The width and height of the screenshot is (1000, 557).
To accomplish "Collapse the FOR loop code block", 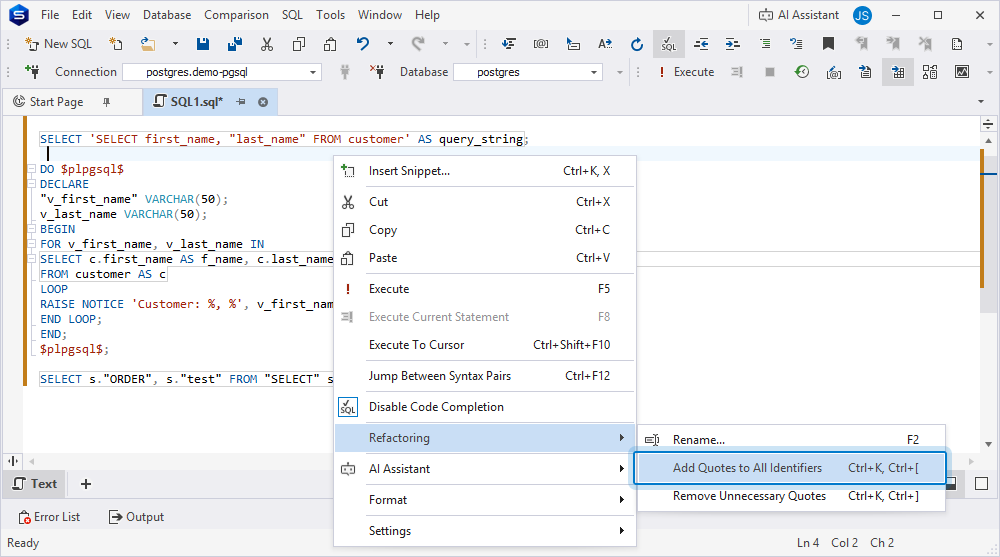I will tap(31, 244).
